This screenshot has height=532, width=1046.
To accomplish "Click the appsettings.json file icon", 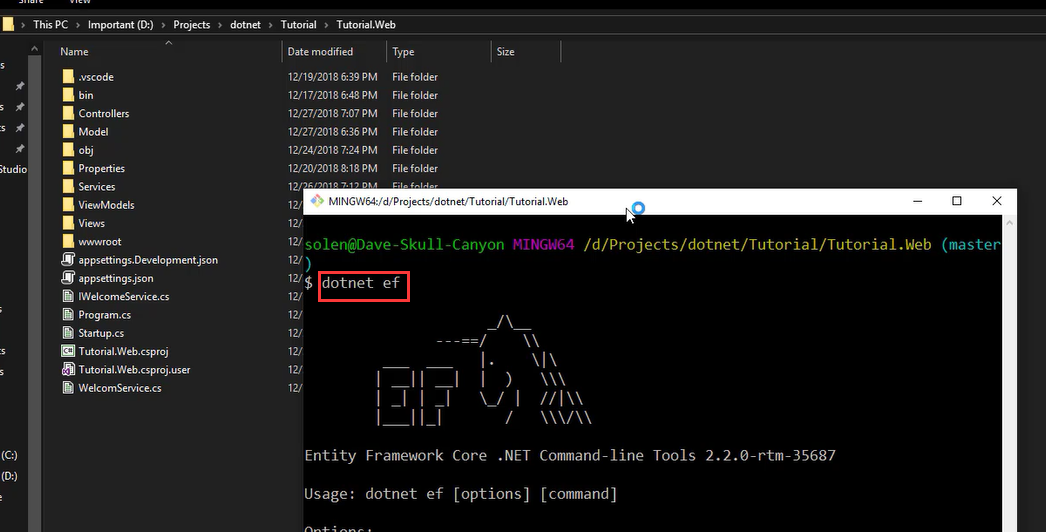I will 68,278.
